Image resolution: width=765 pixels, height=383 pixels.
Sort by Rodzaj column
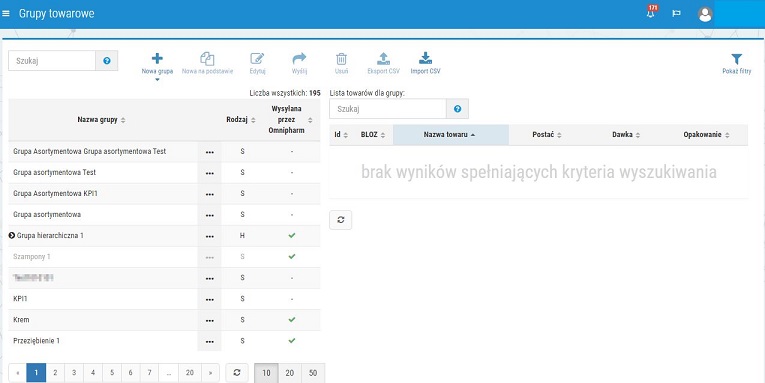click(241, 120)
